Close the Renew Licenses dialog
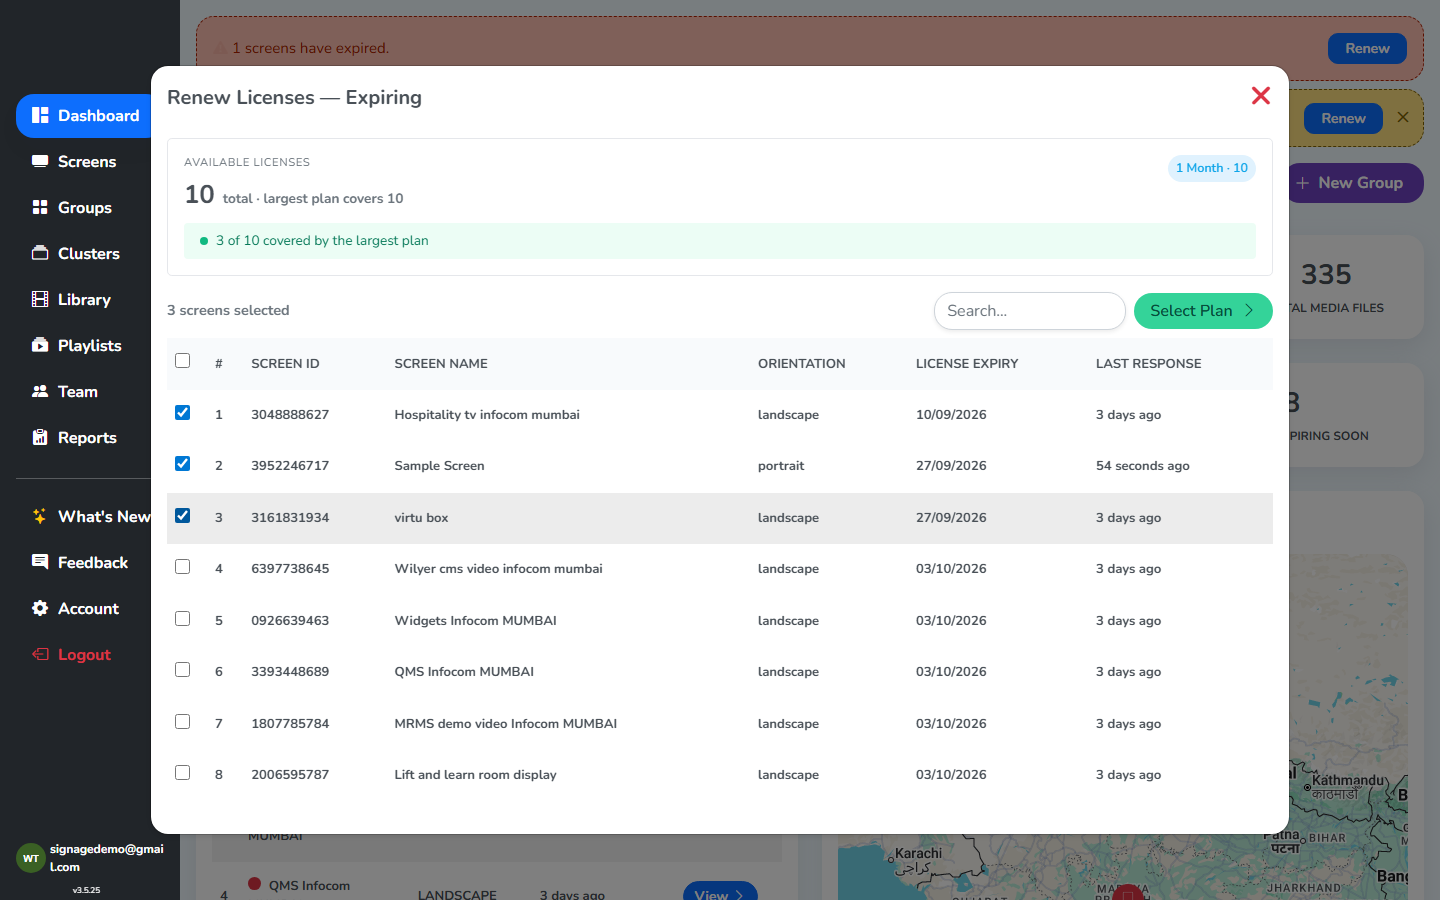1440x900 pixels. click(1261, 95)
